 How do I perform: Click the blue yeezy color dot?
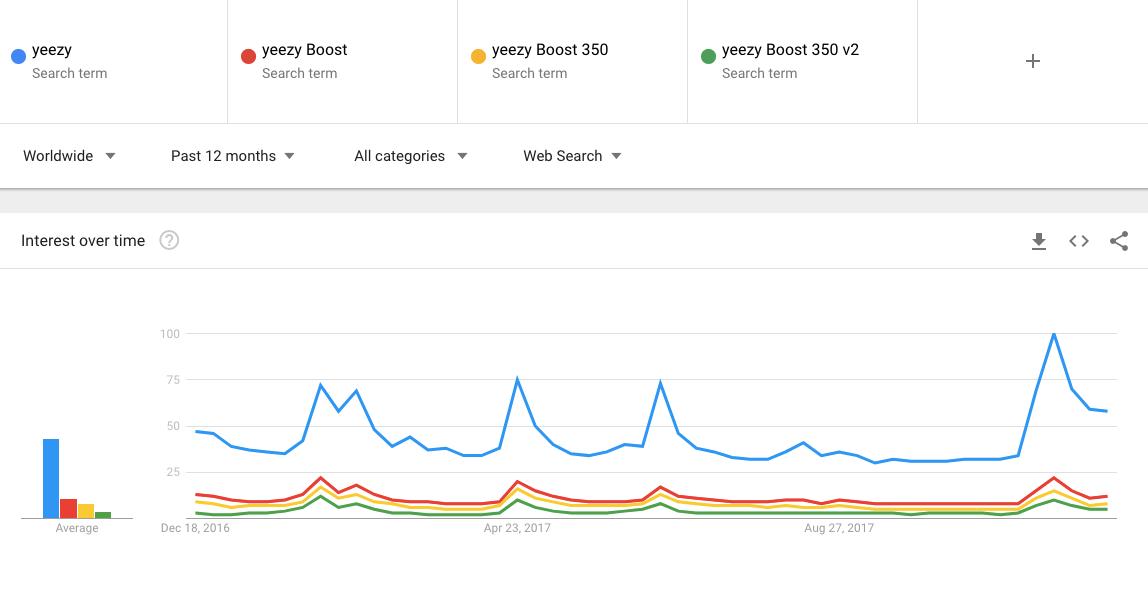click(18, 56)
